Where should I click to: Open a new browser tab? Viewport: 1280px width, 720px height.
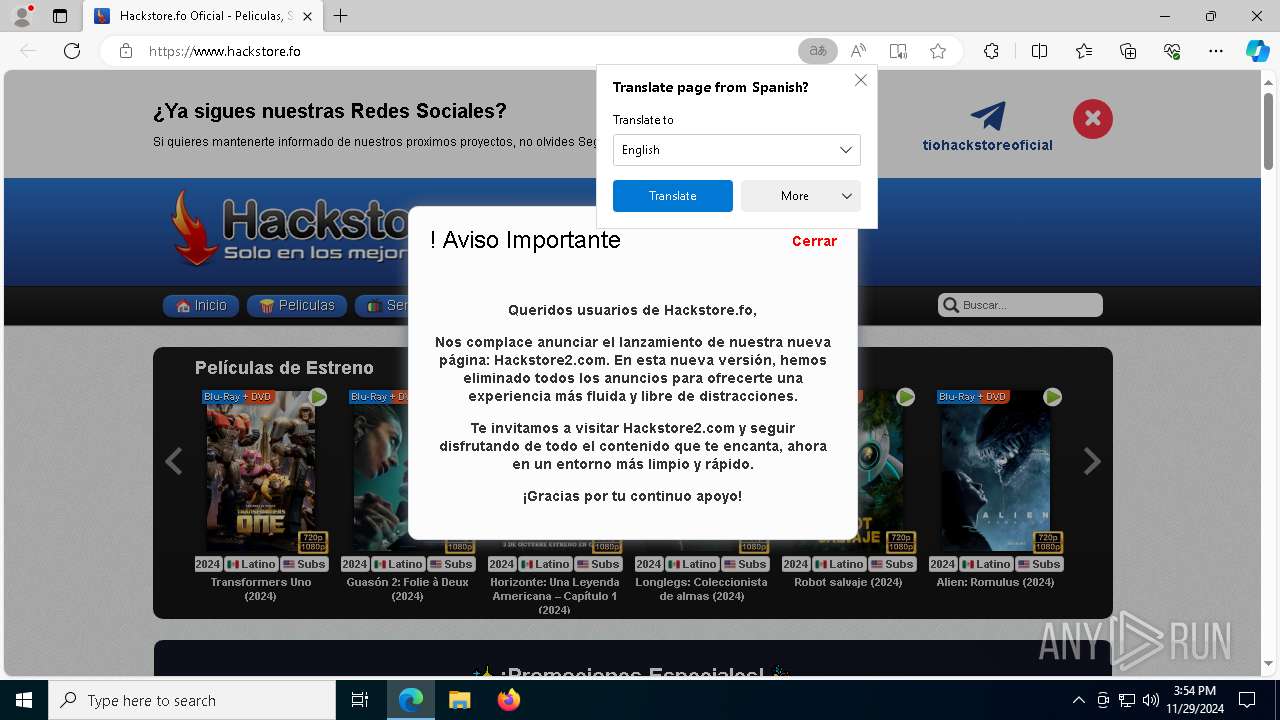coord(341,16)
